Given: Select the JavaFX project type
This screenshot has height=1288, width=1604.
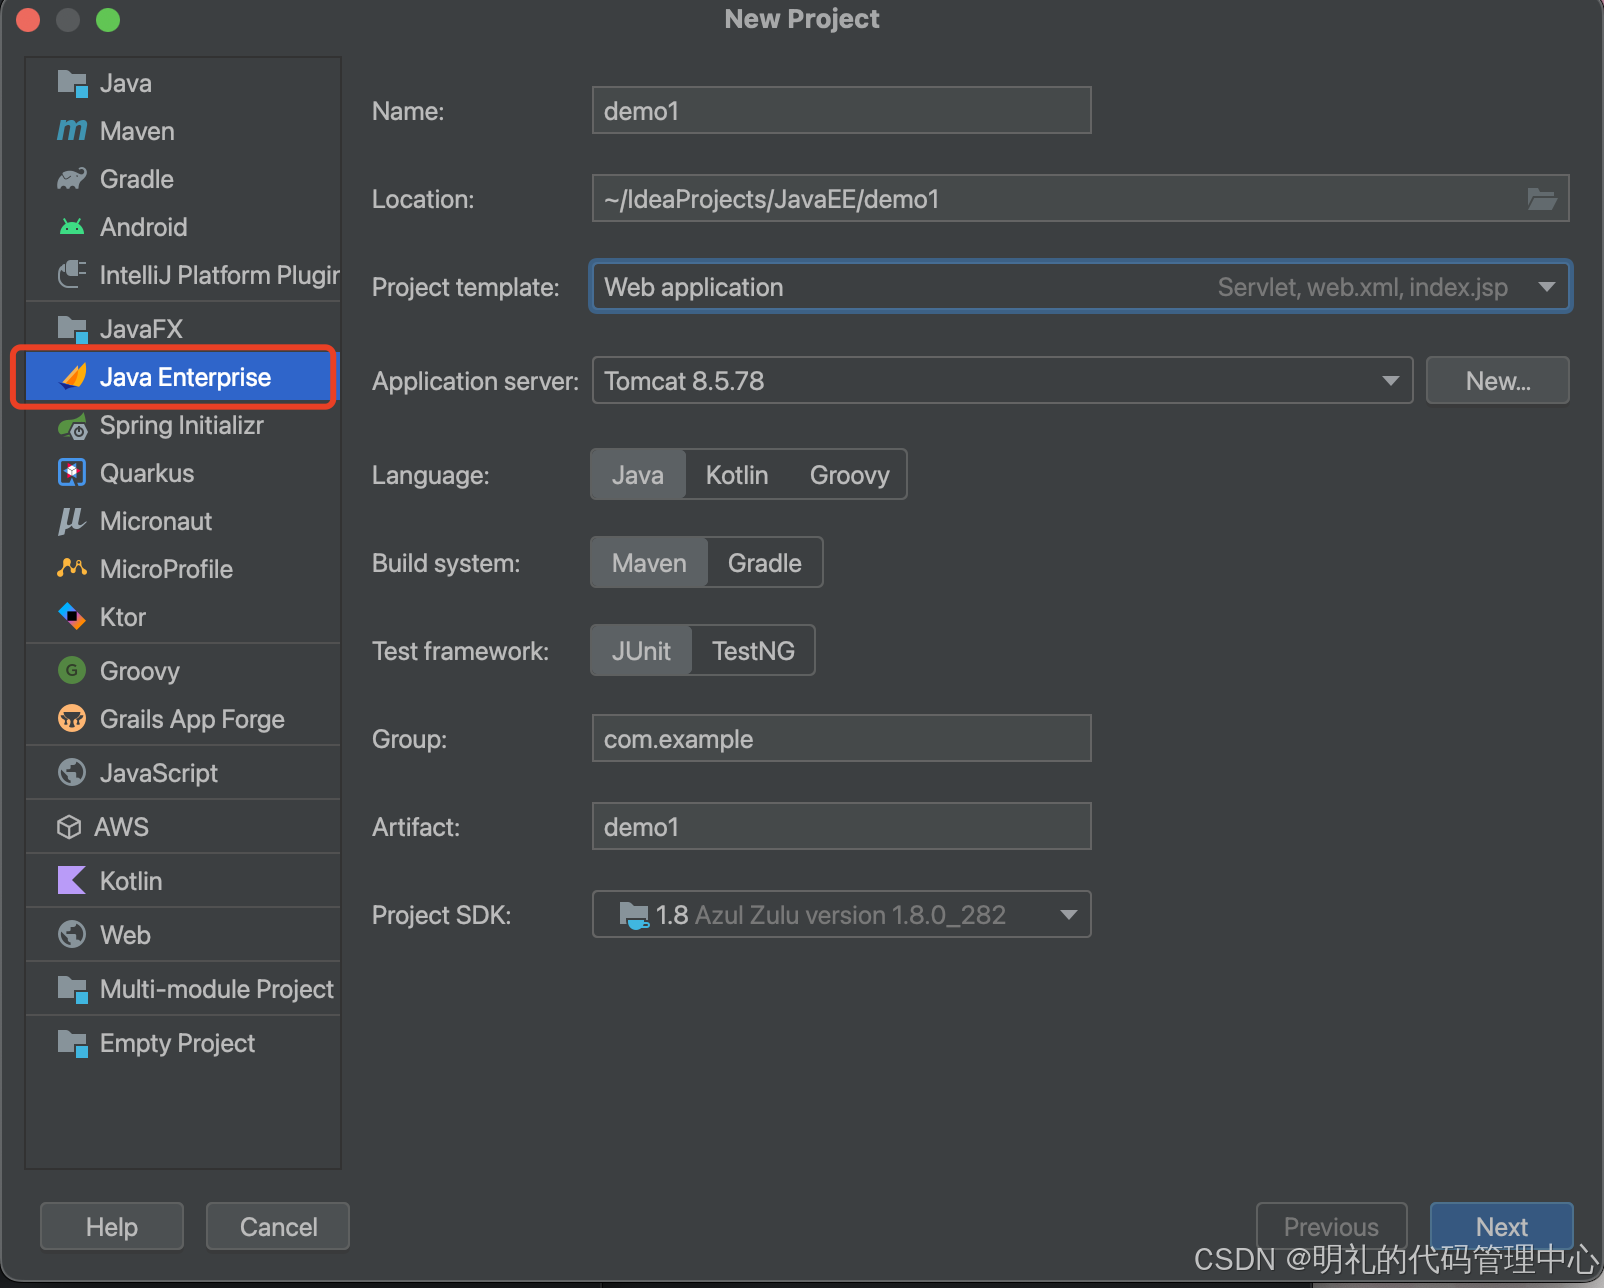Looking at the screenshot, I should tap(141, 328).
